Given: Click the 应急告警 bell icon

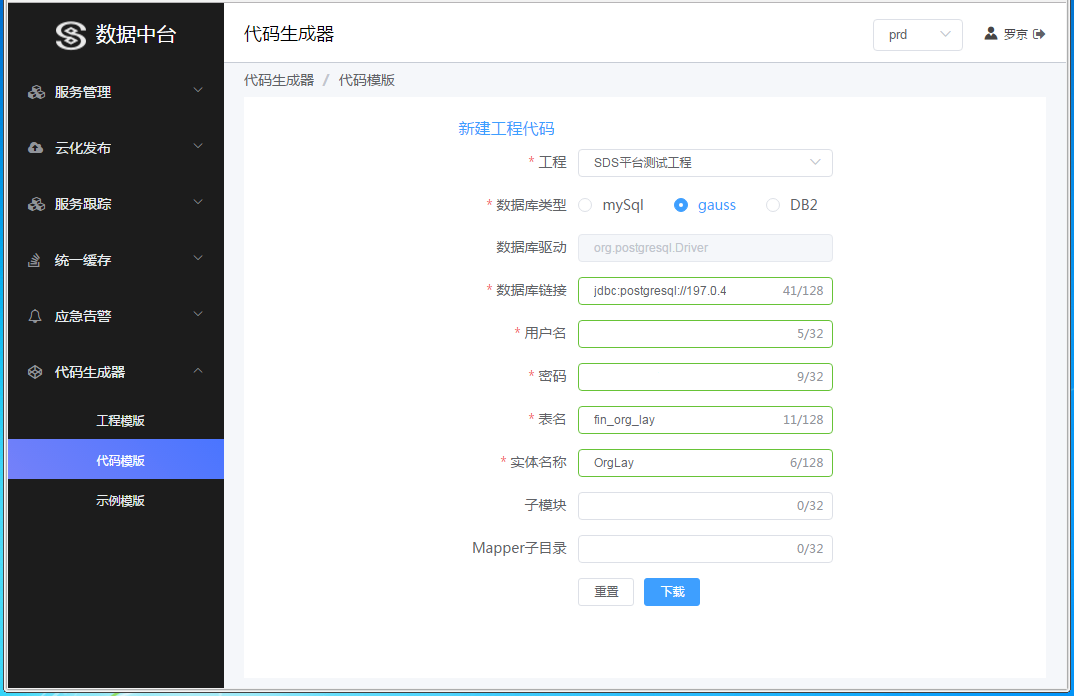Looking at the screenshot, I should tap(35, 316).
